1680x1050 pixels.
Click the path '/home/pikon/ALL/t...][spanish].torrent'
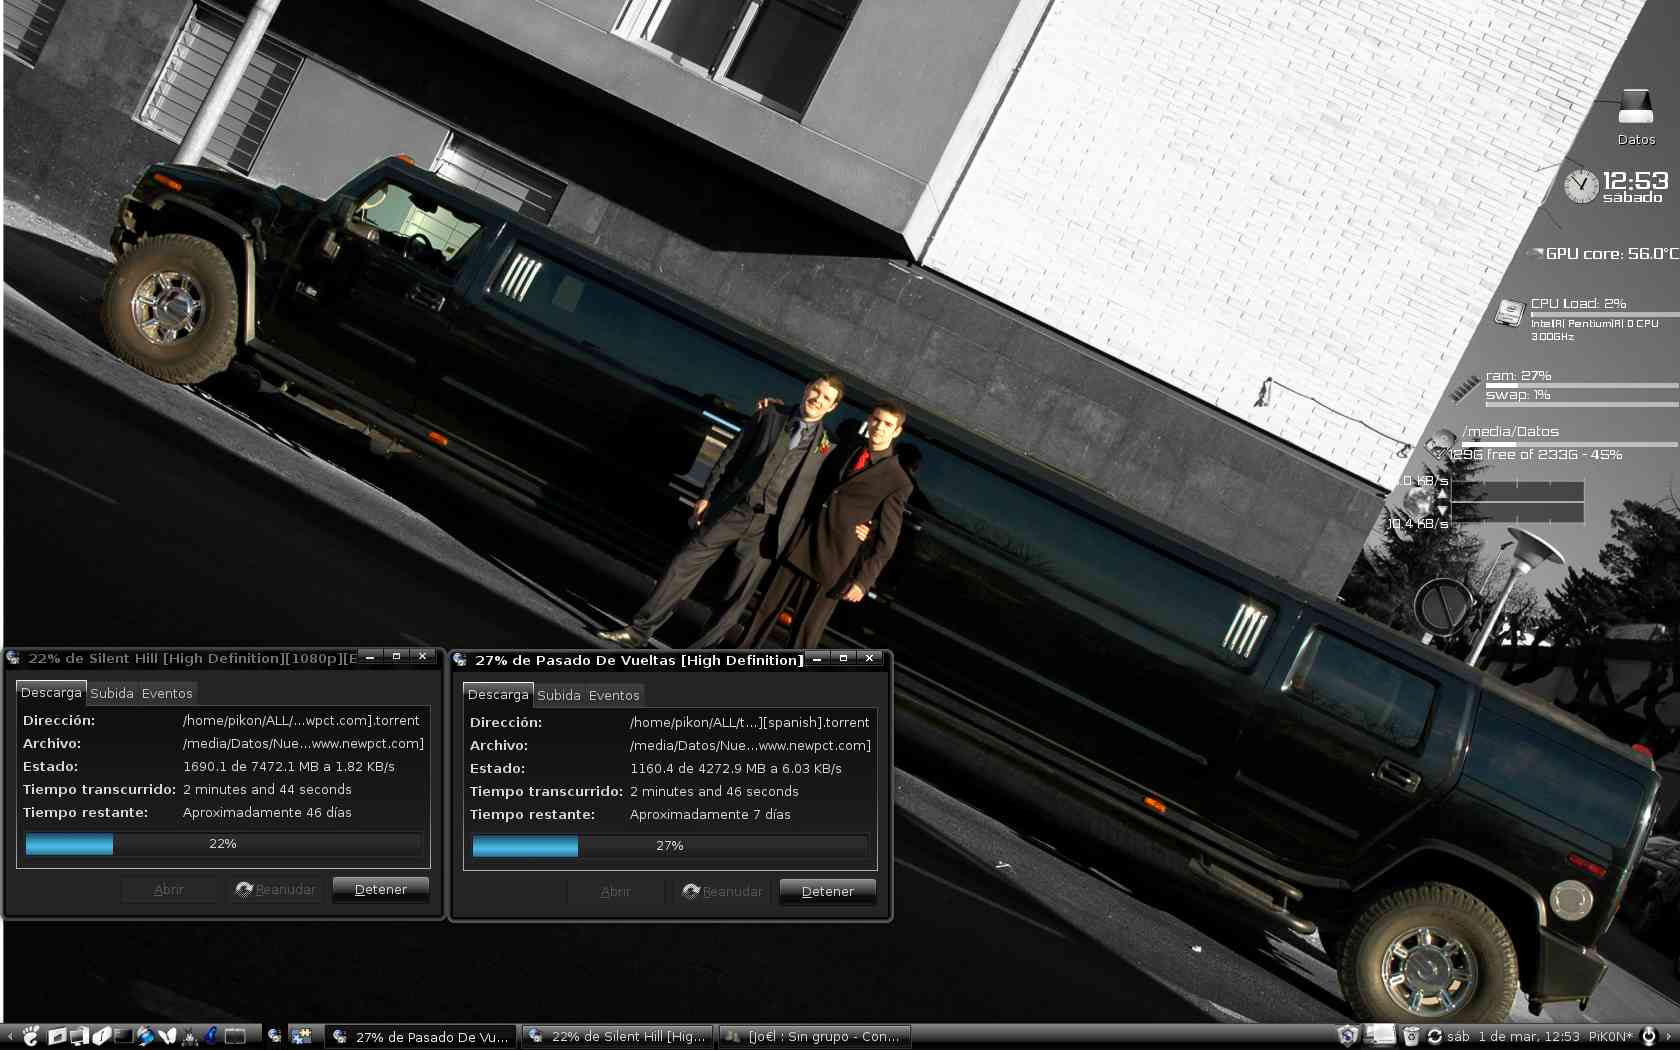point(750,722)
